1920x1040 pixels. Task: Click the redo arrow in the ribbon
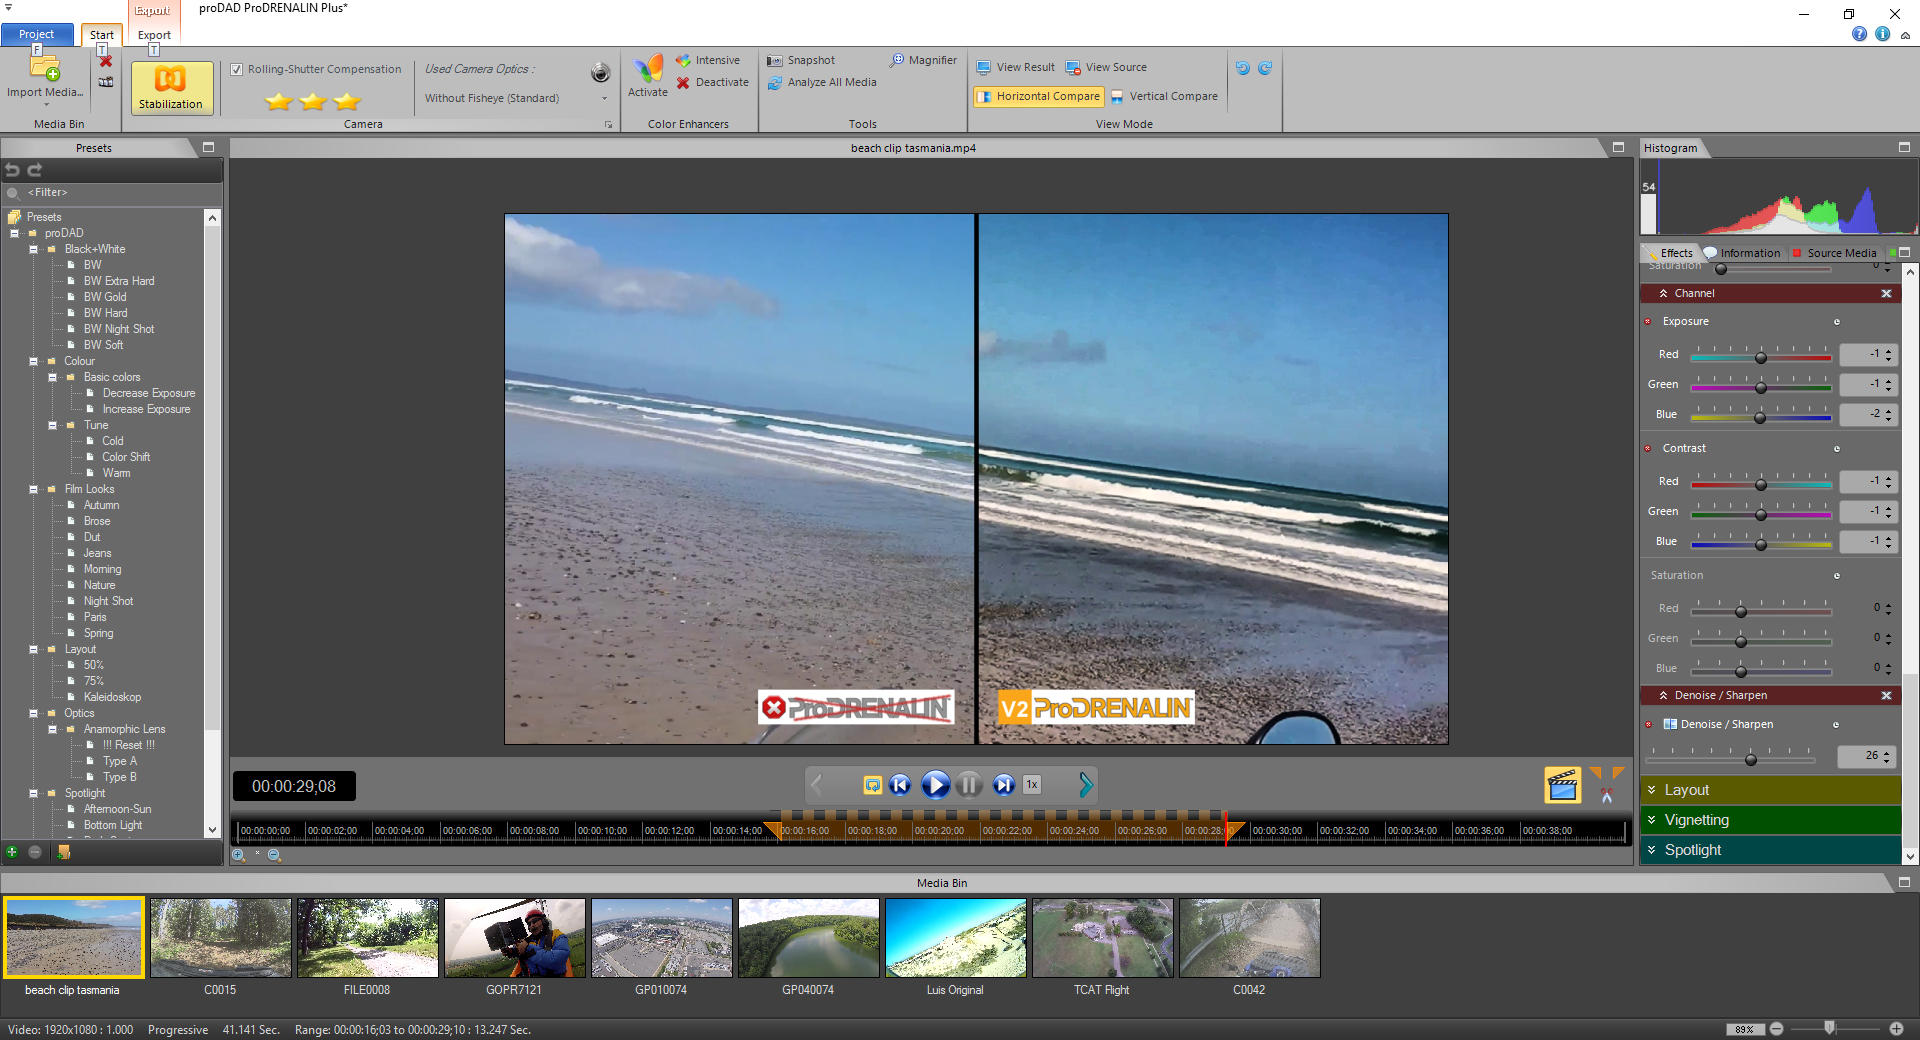pyautogui.click(x=1265, y=68)
